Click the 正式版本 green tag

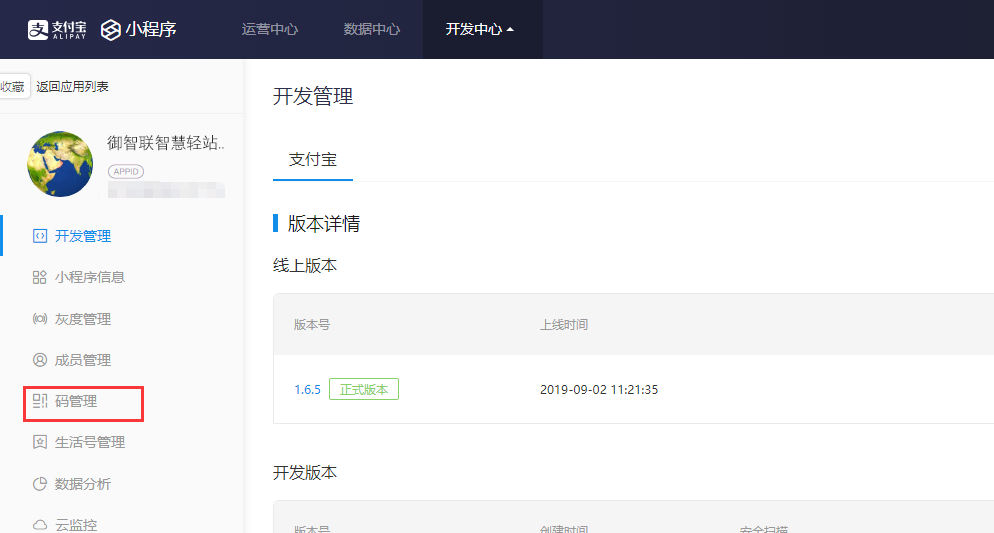[364, 389]
